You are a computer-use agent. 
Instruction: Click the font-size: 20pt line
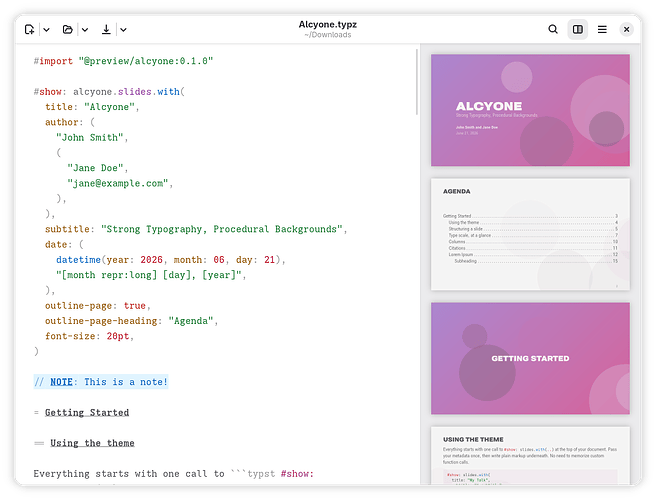(x=89, y=336)
